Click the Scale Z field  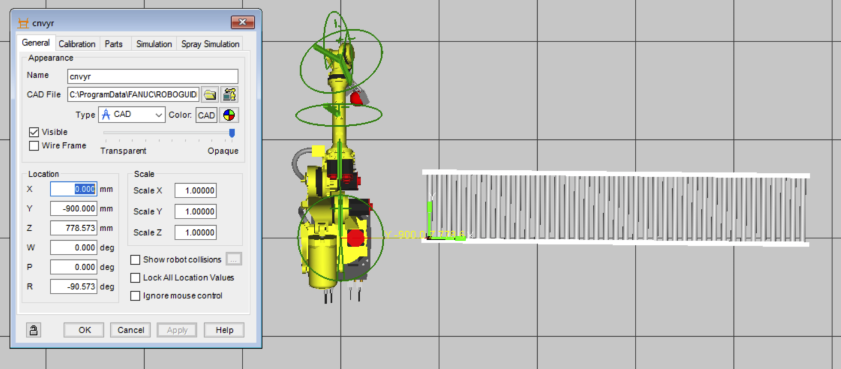click(x=196, y=233)
